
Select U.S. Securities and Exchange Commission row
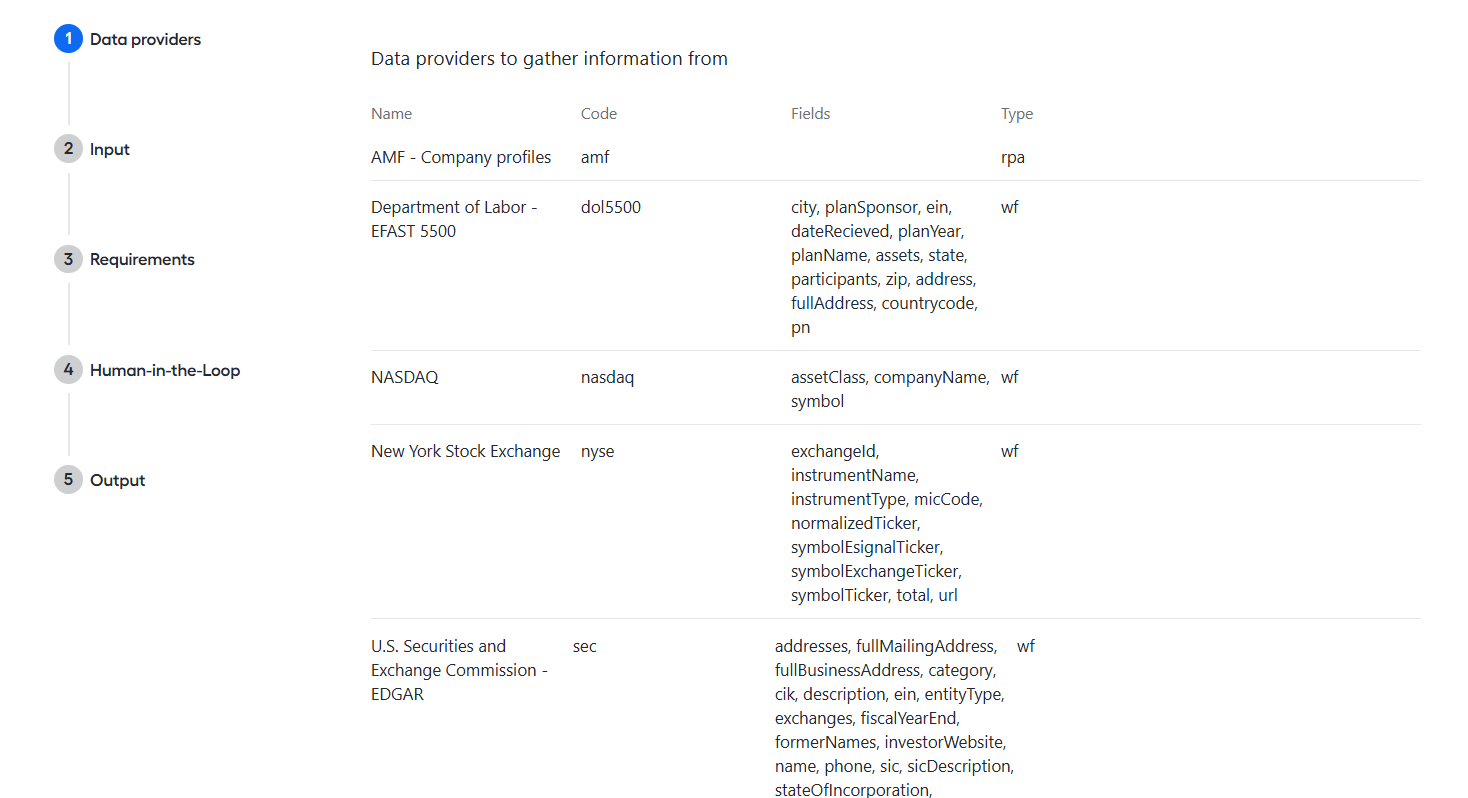[895, 709]
